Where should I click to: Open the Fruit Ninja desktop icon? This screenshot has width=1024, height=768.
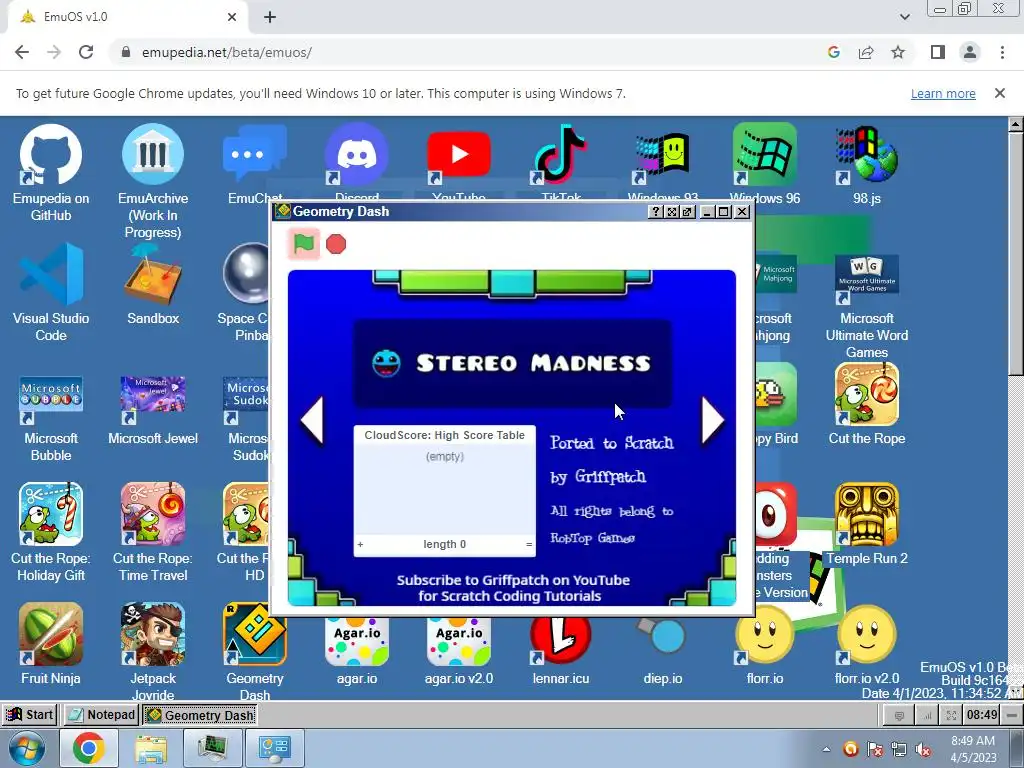(51, 644)
